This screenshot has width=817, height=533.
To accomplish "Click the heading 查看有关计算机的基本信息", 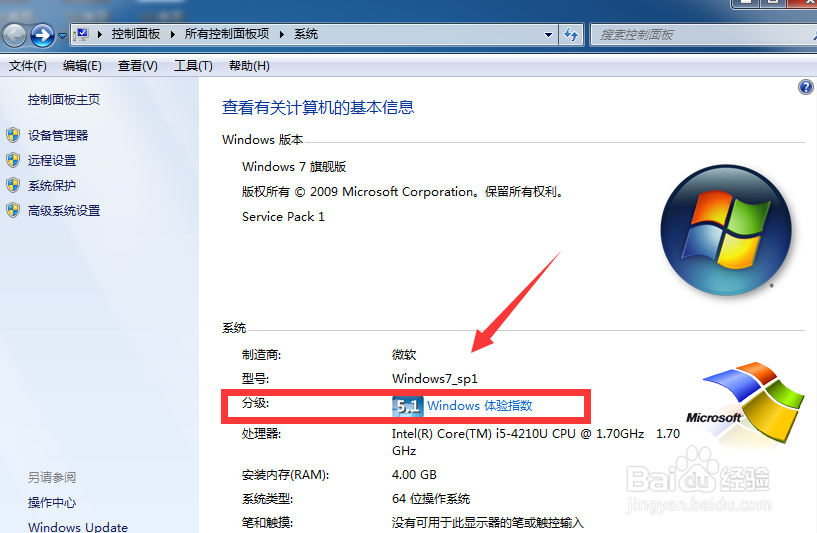I will click(x=318, y=107).
